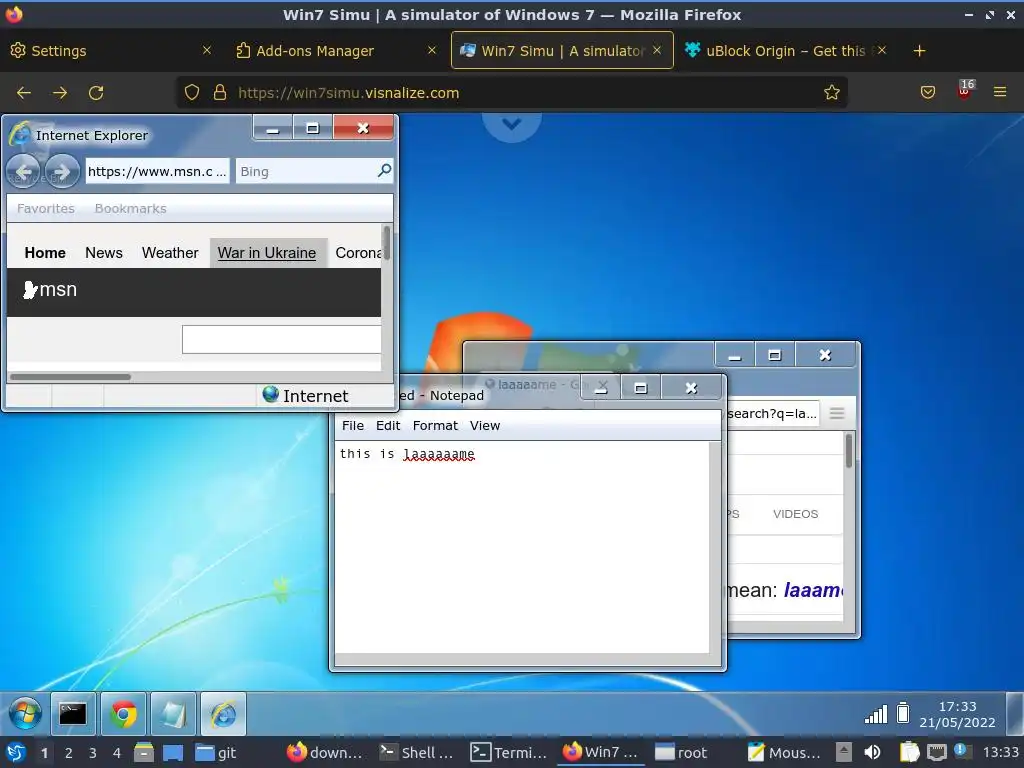Click the misspelled word laaaaaame in Notepad
Viewport: 1024px width, 768px height.
pyautogui.click(x=439, y=454)
